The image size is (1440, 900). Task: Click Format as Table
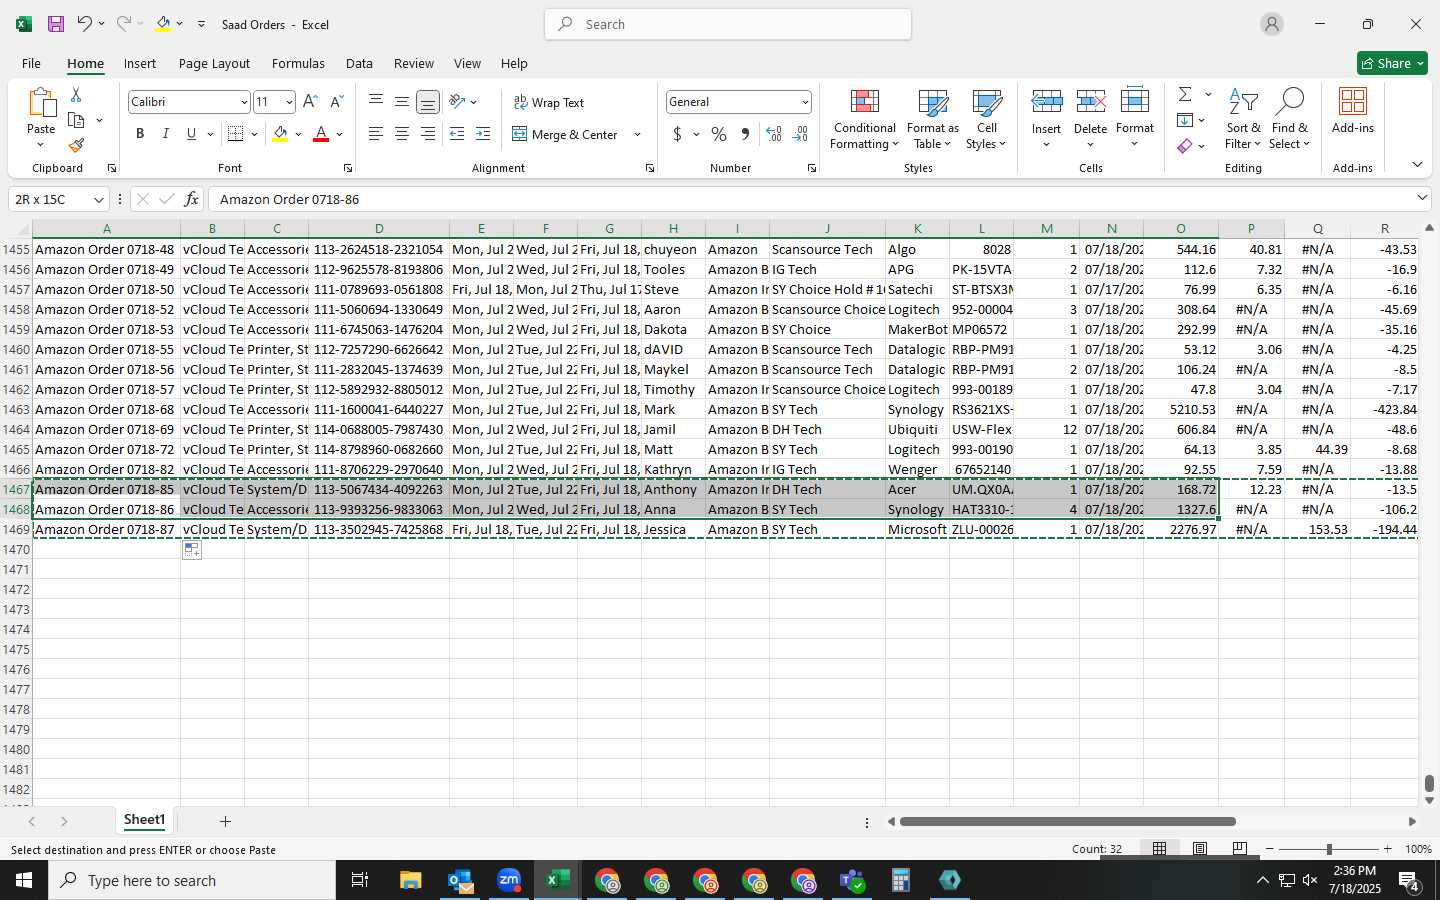(x=932, y=119)
